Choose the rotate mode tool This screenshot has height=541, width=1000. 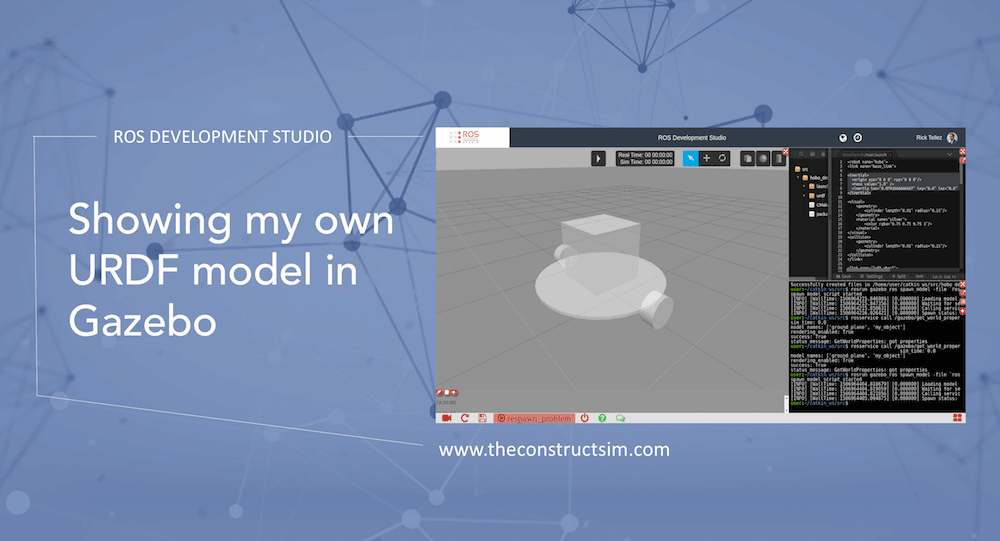tap(722, 158)
